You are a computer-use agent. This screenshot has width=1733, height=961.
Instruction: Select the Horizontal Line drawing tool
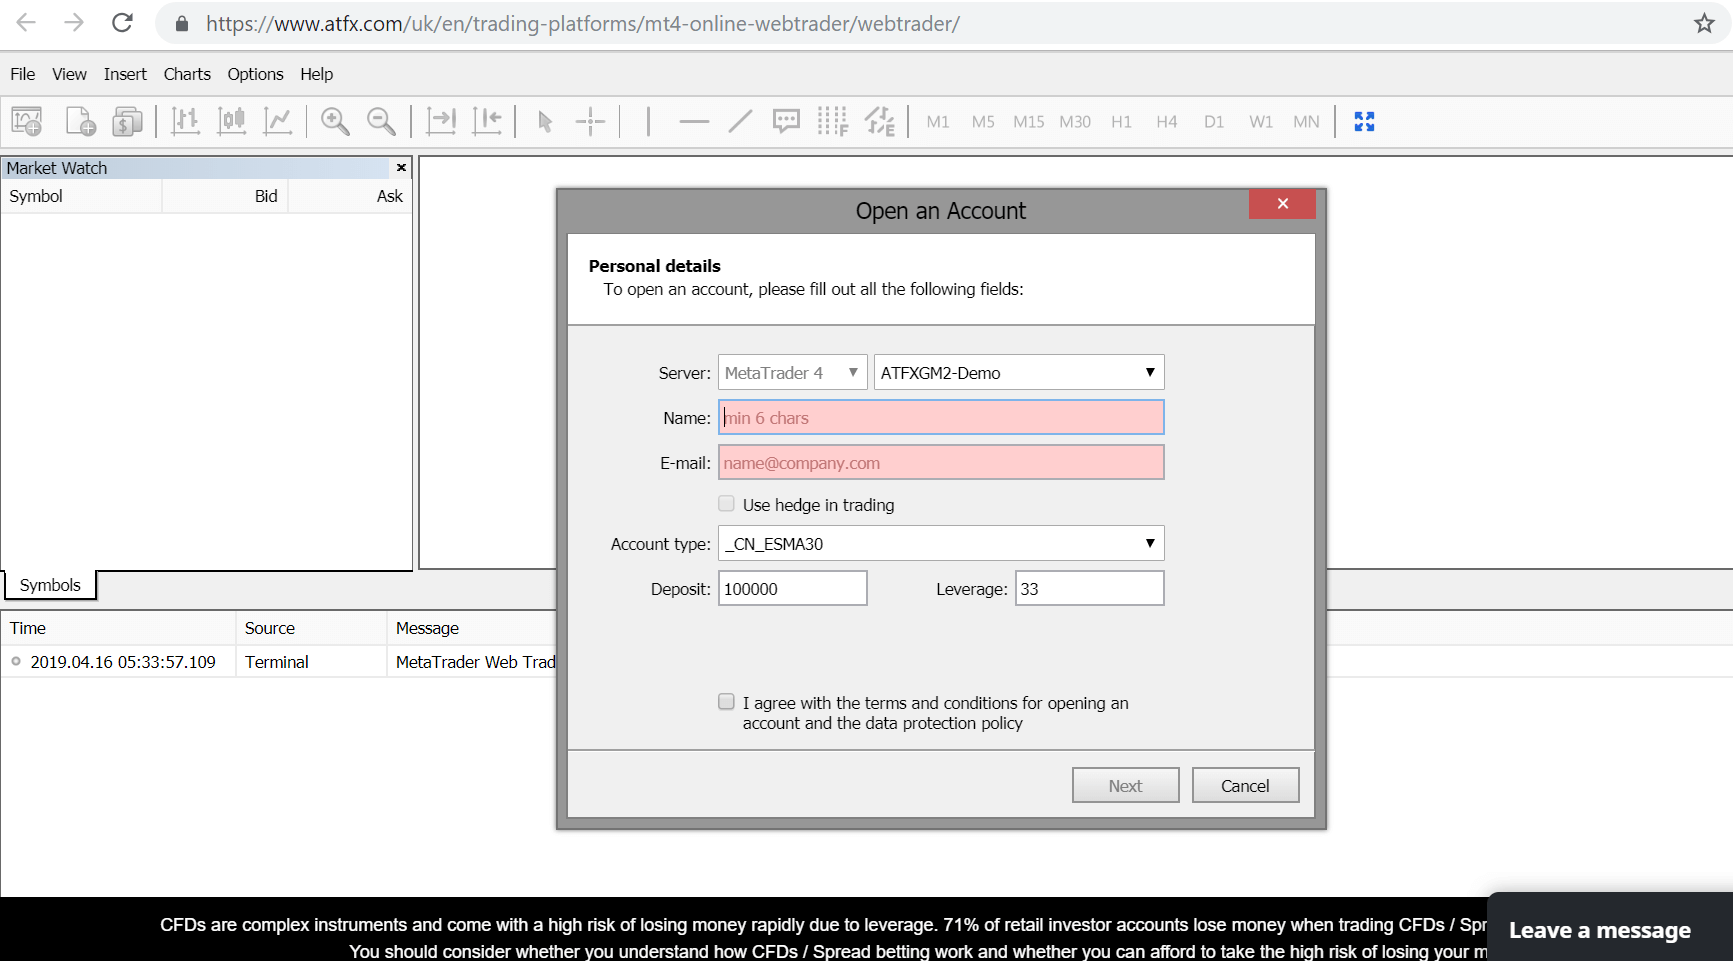(x=694, y=122)
